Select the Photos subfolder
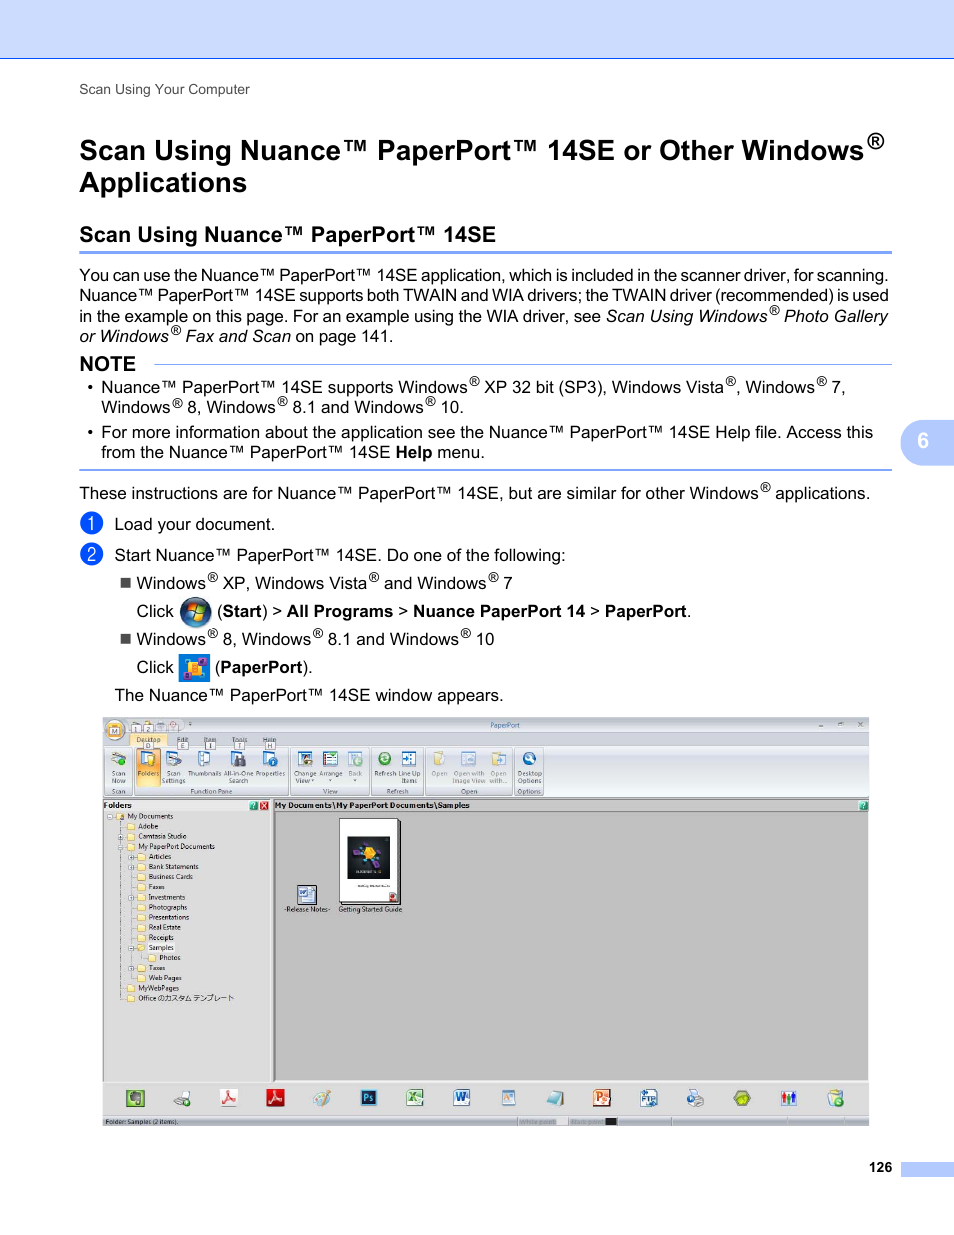Screen dimensions: 954x1235 [x=170, y=958]
